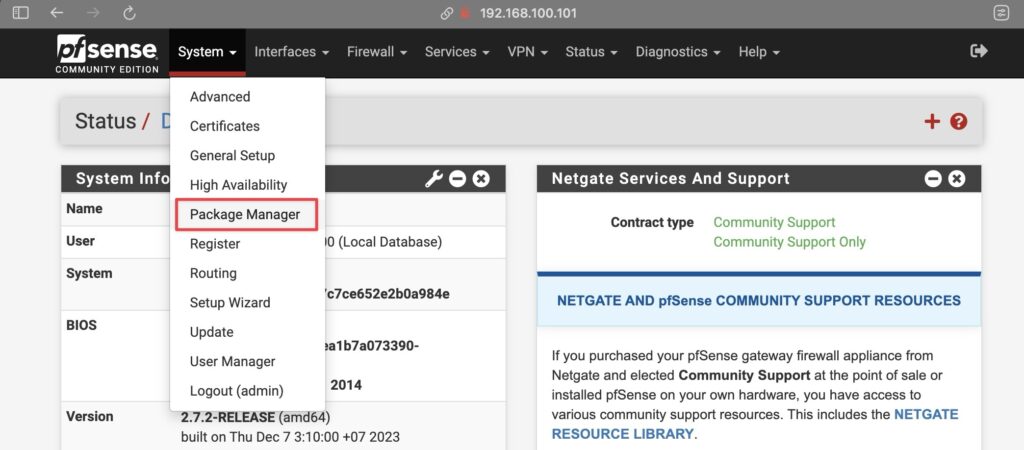The image size is (1024, 450).
Task: Click the Netgate Services And Support title
Action: tap(671, 178)
